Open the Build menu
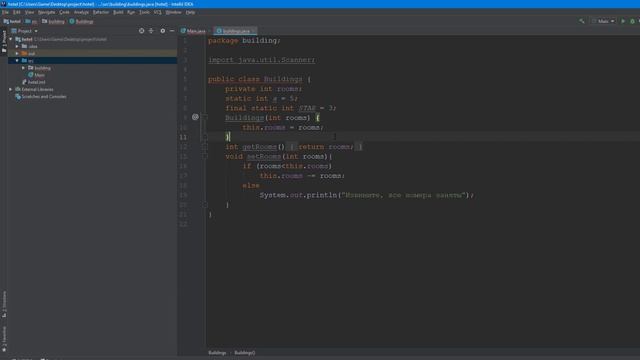The height and width of the screenshot is (360, 640). point(118,12)
